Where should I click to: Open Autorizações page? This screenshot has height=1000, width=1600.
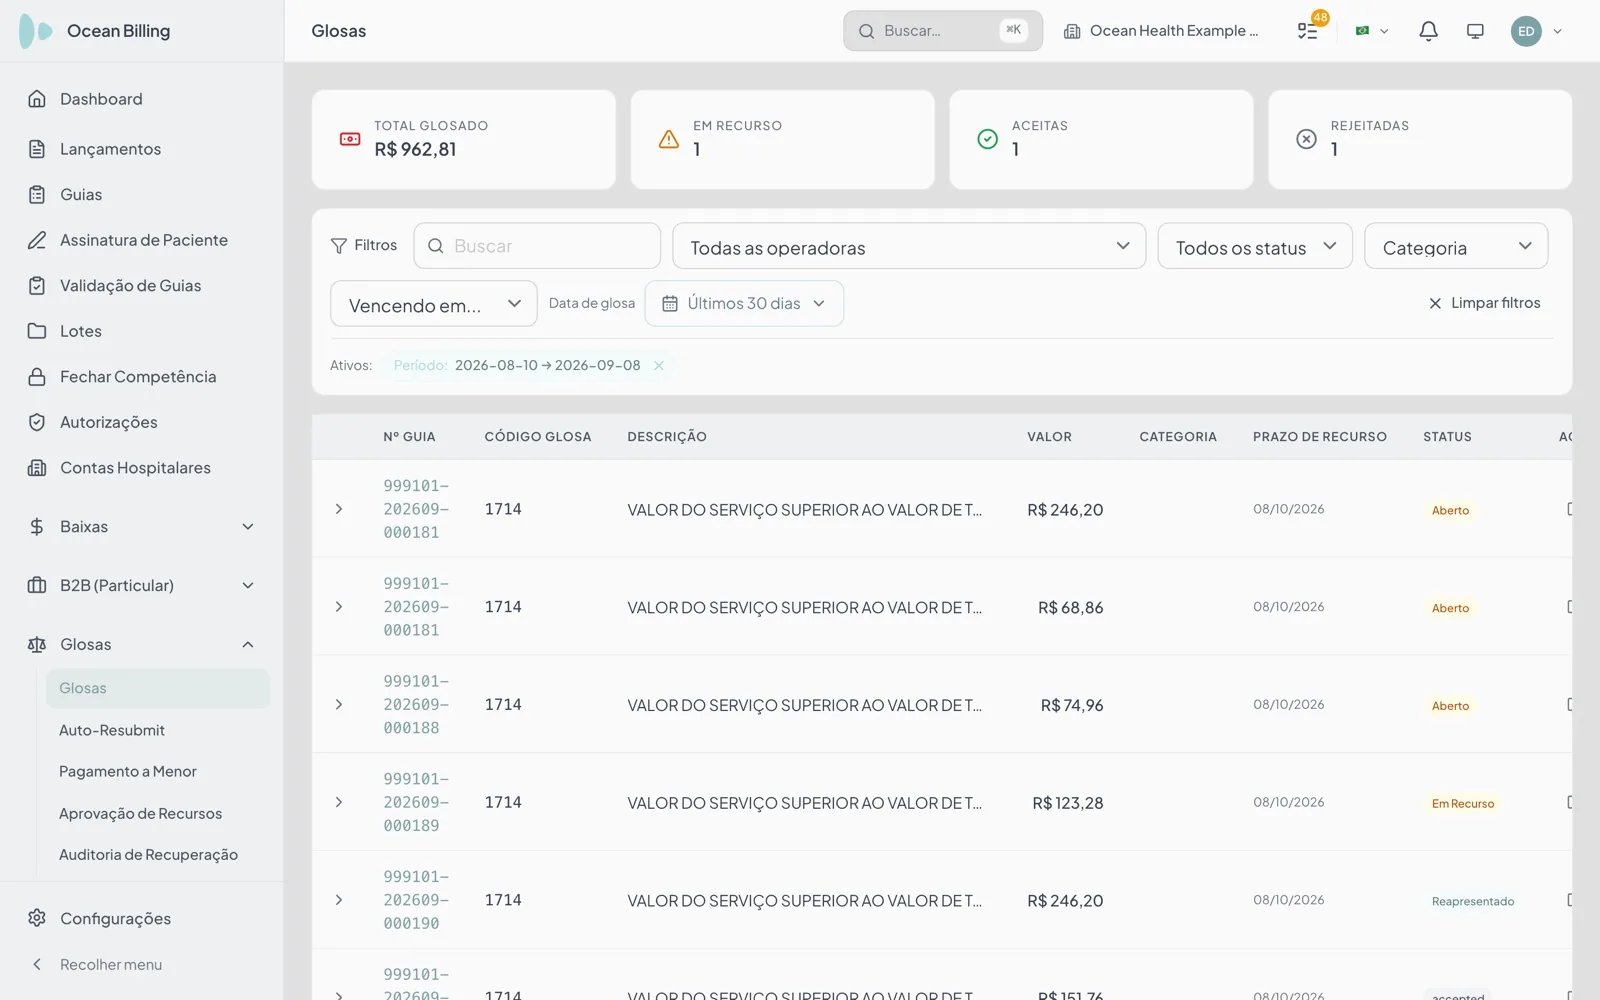[x=142, y=422]
